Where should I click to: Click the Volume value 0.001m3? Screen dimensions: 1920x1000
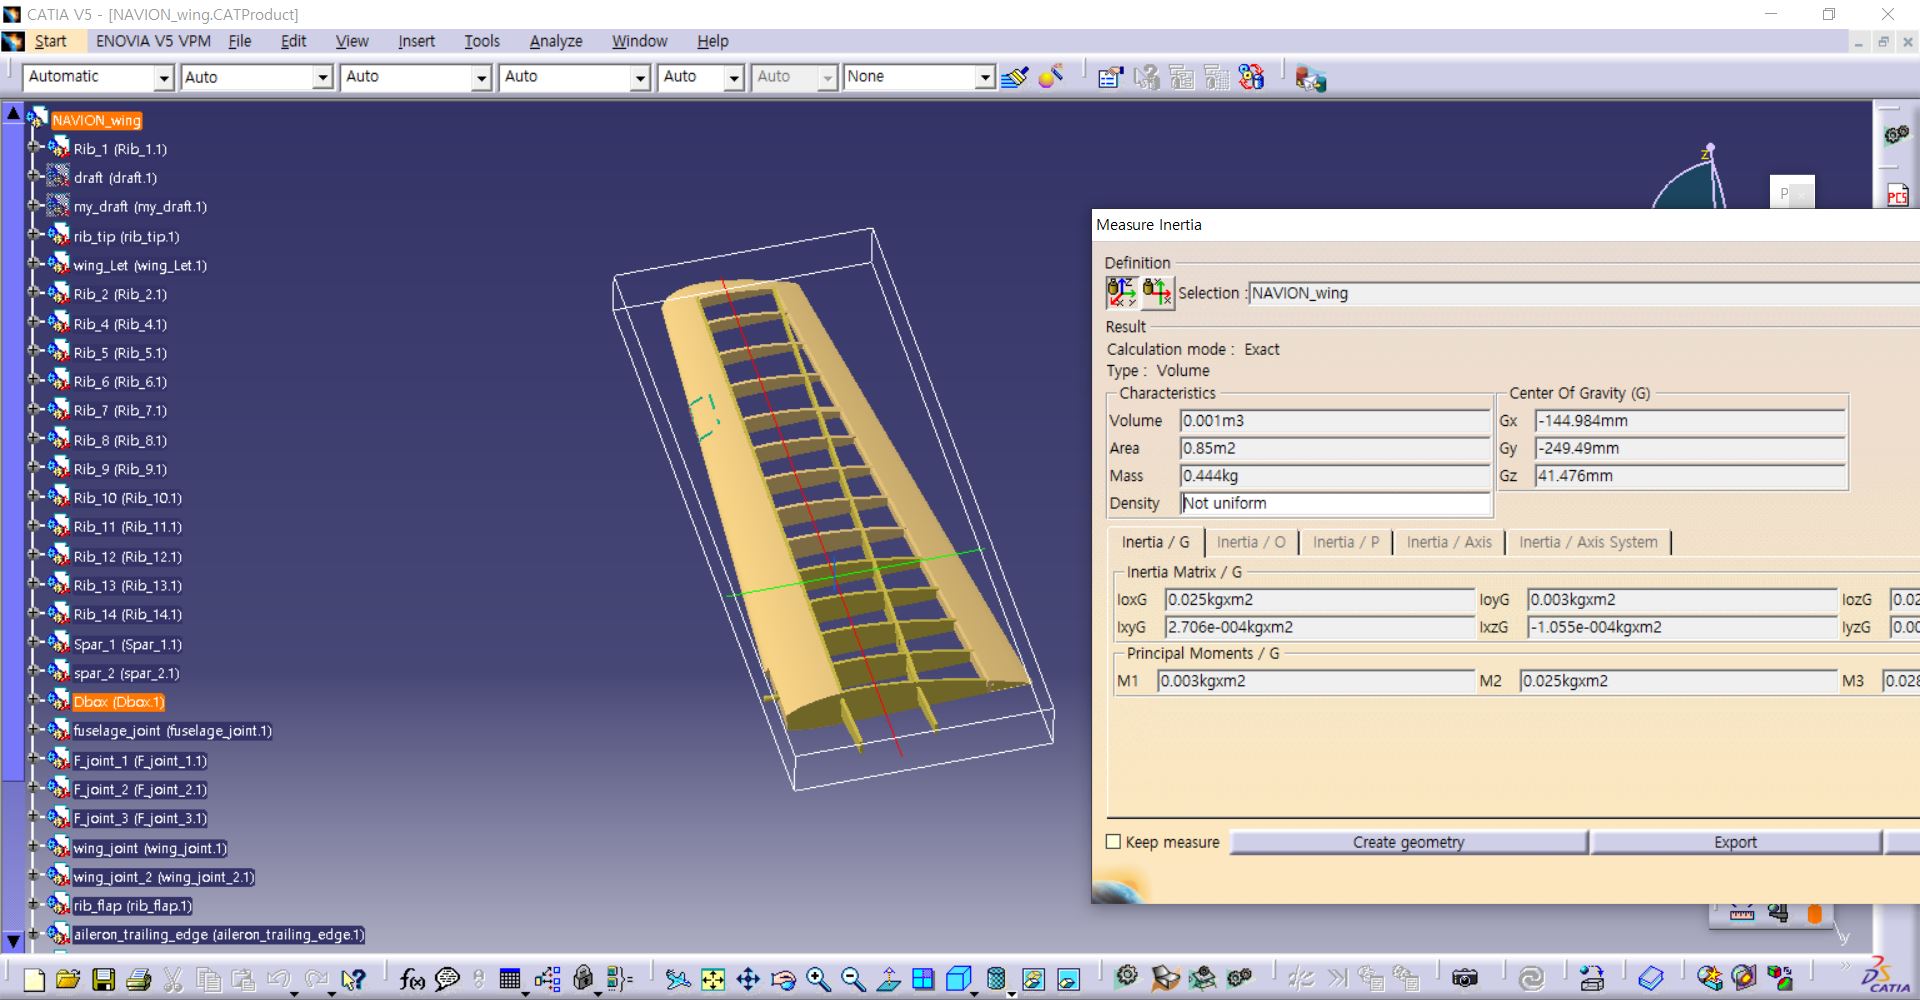[x=1335, y=421]
